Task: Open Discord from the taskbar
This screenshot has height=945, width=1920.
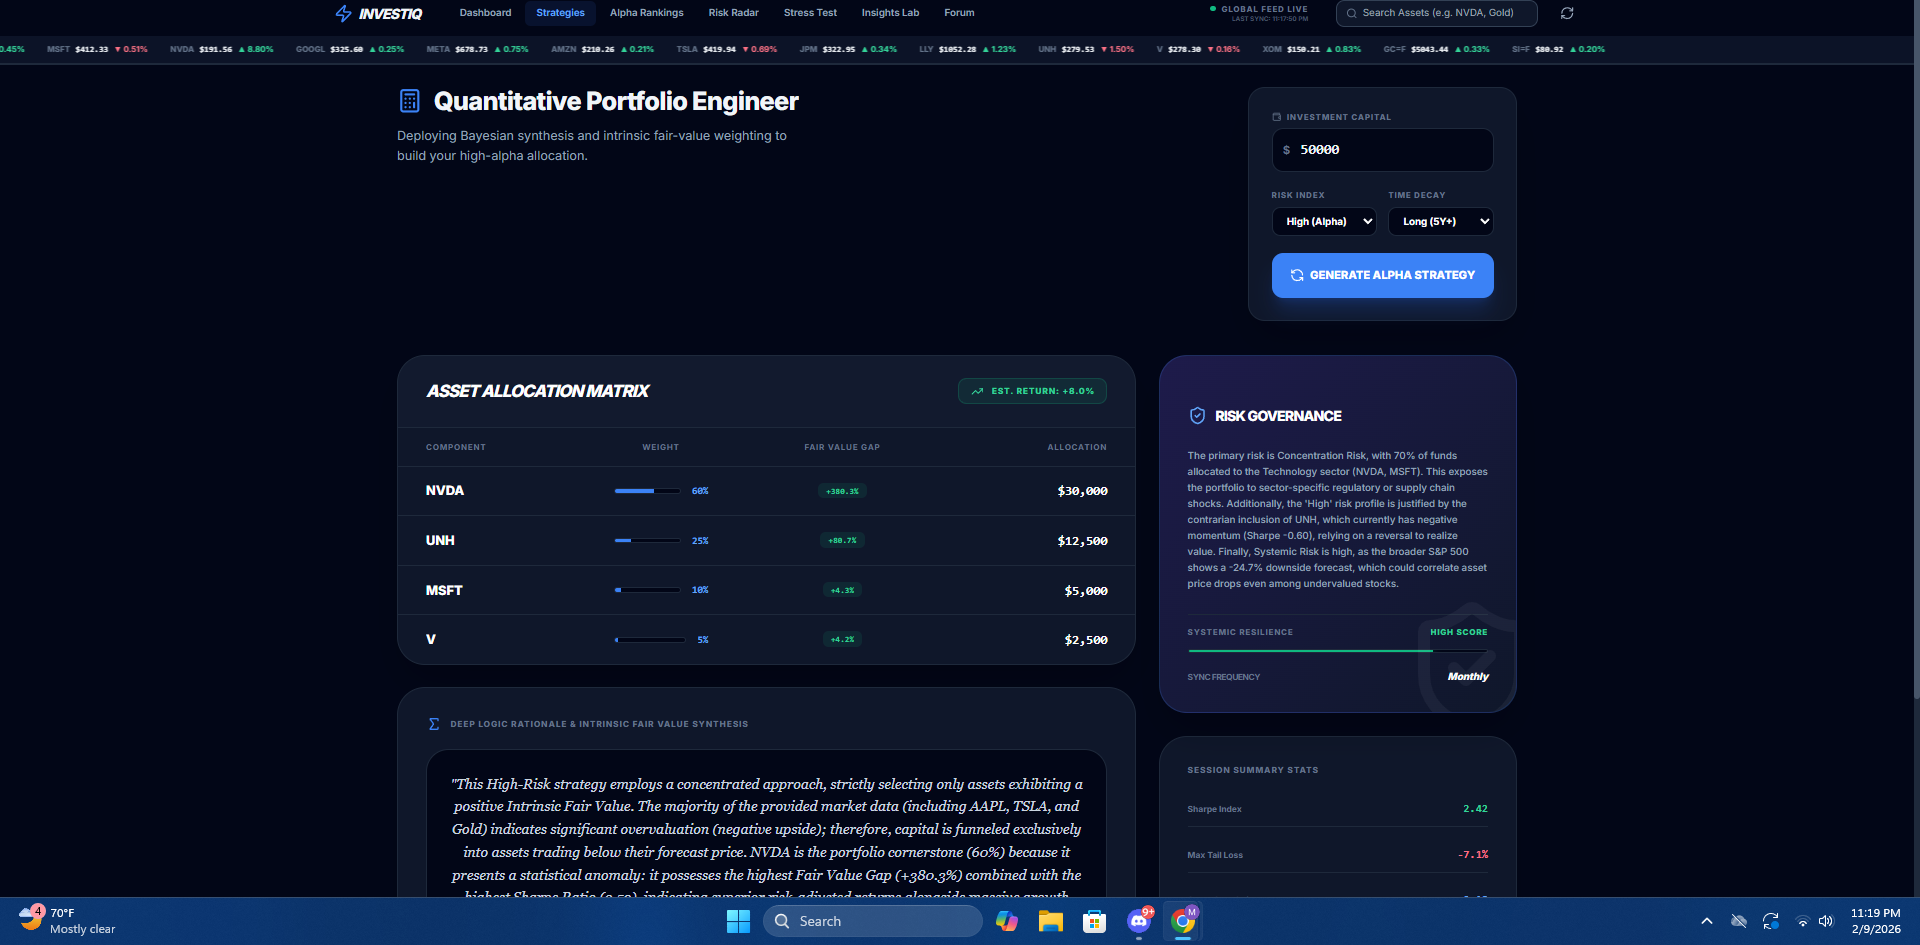Action: point(1139,921)
